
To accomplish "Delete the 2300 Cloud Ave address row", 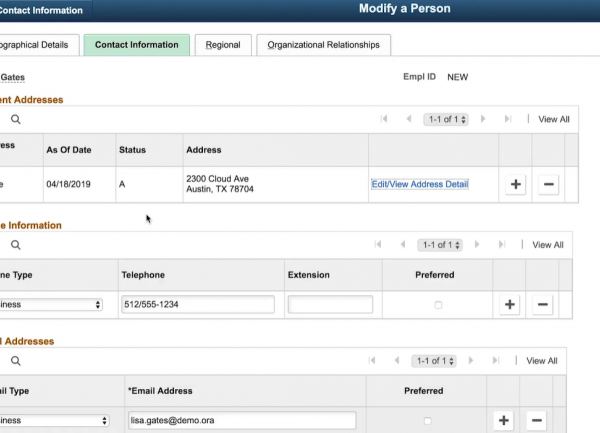I will (548, 184).
